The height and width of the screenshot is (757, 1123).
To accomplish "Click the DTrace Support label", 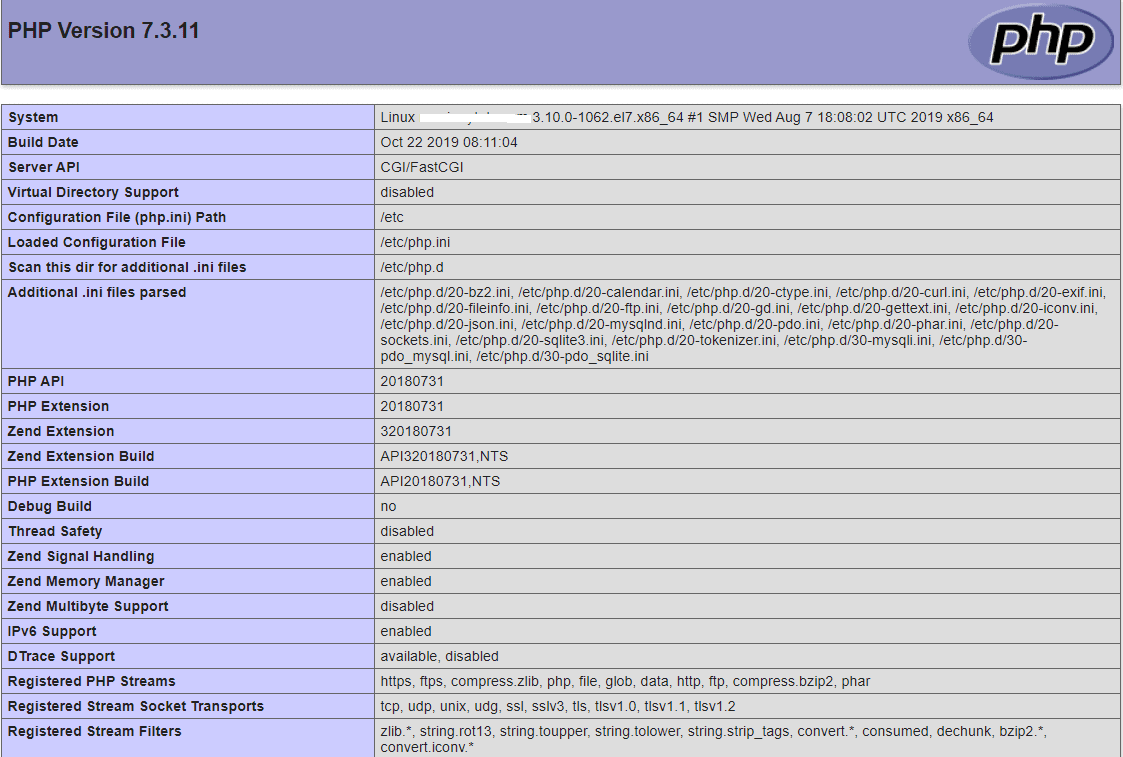I will click(62, 657).
